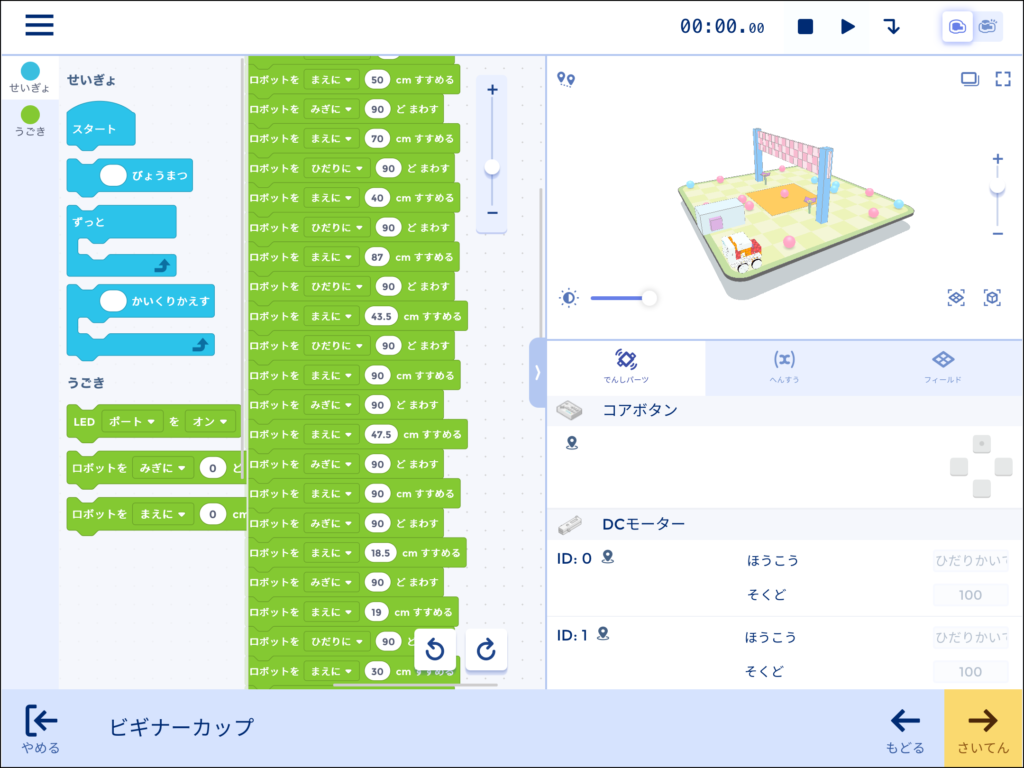The image size is (1024, 768).
Task: Click the さいてん scoring button
Action: click(x=983, y=728)
